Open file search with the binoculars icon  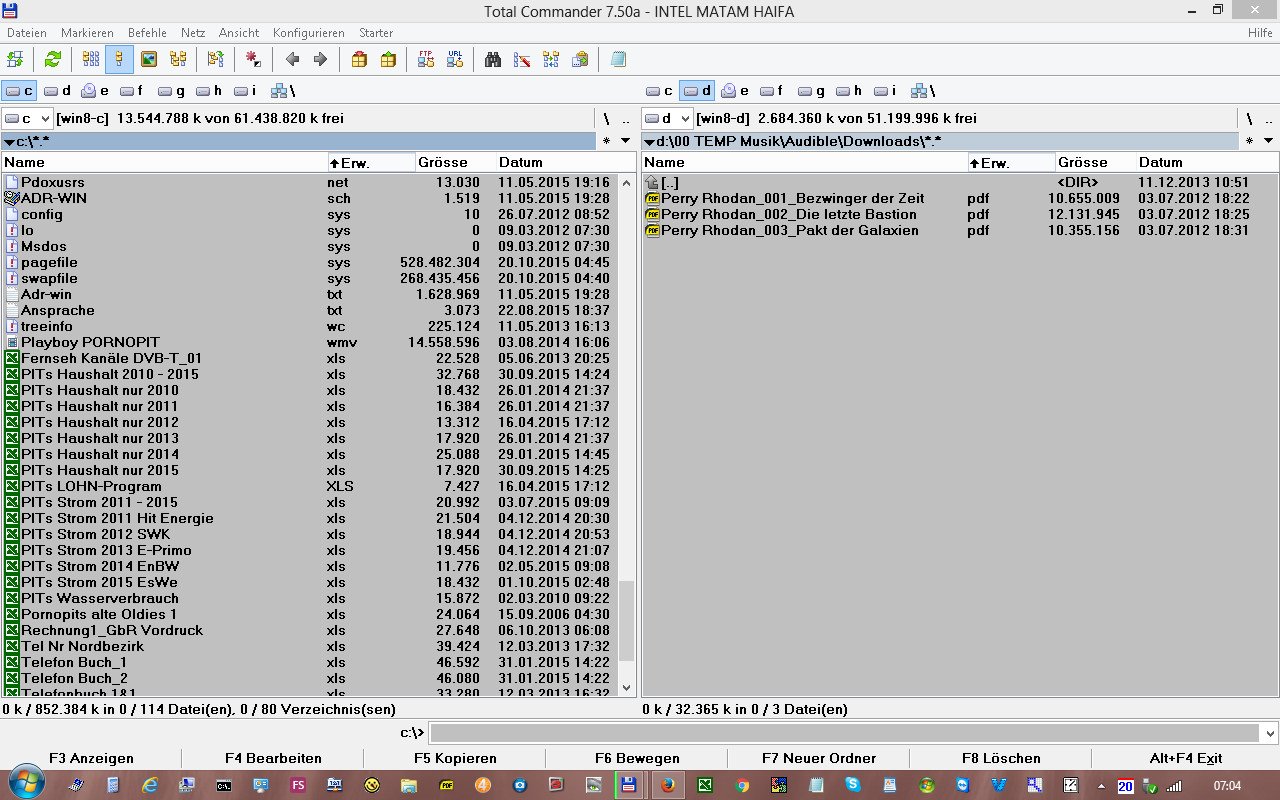(x=493, y=59)
